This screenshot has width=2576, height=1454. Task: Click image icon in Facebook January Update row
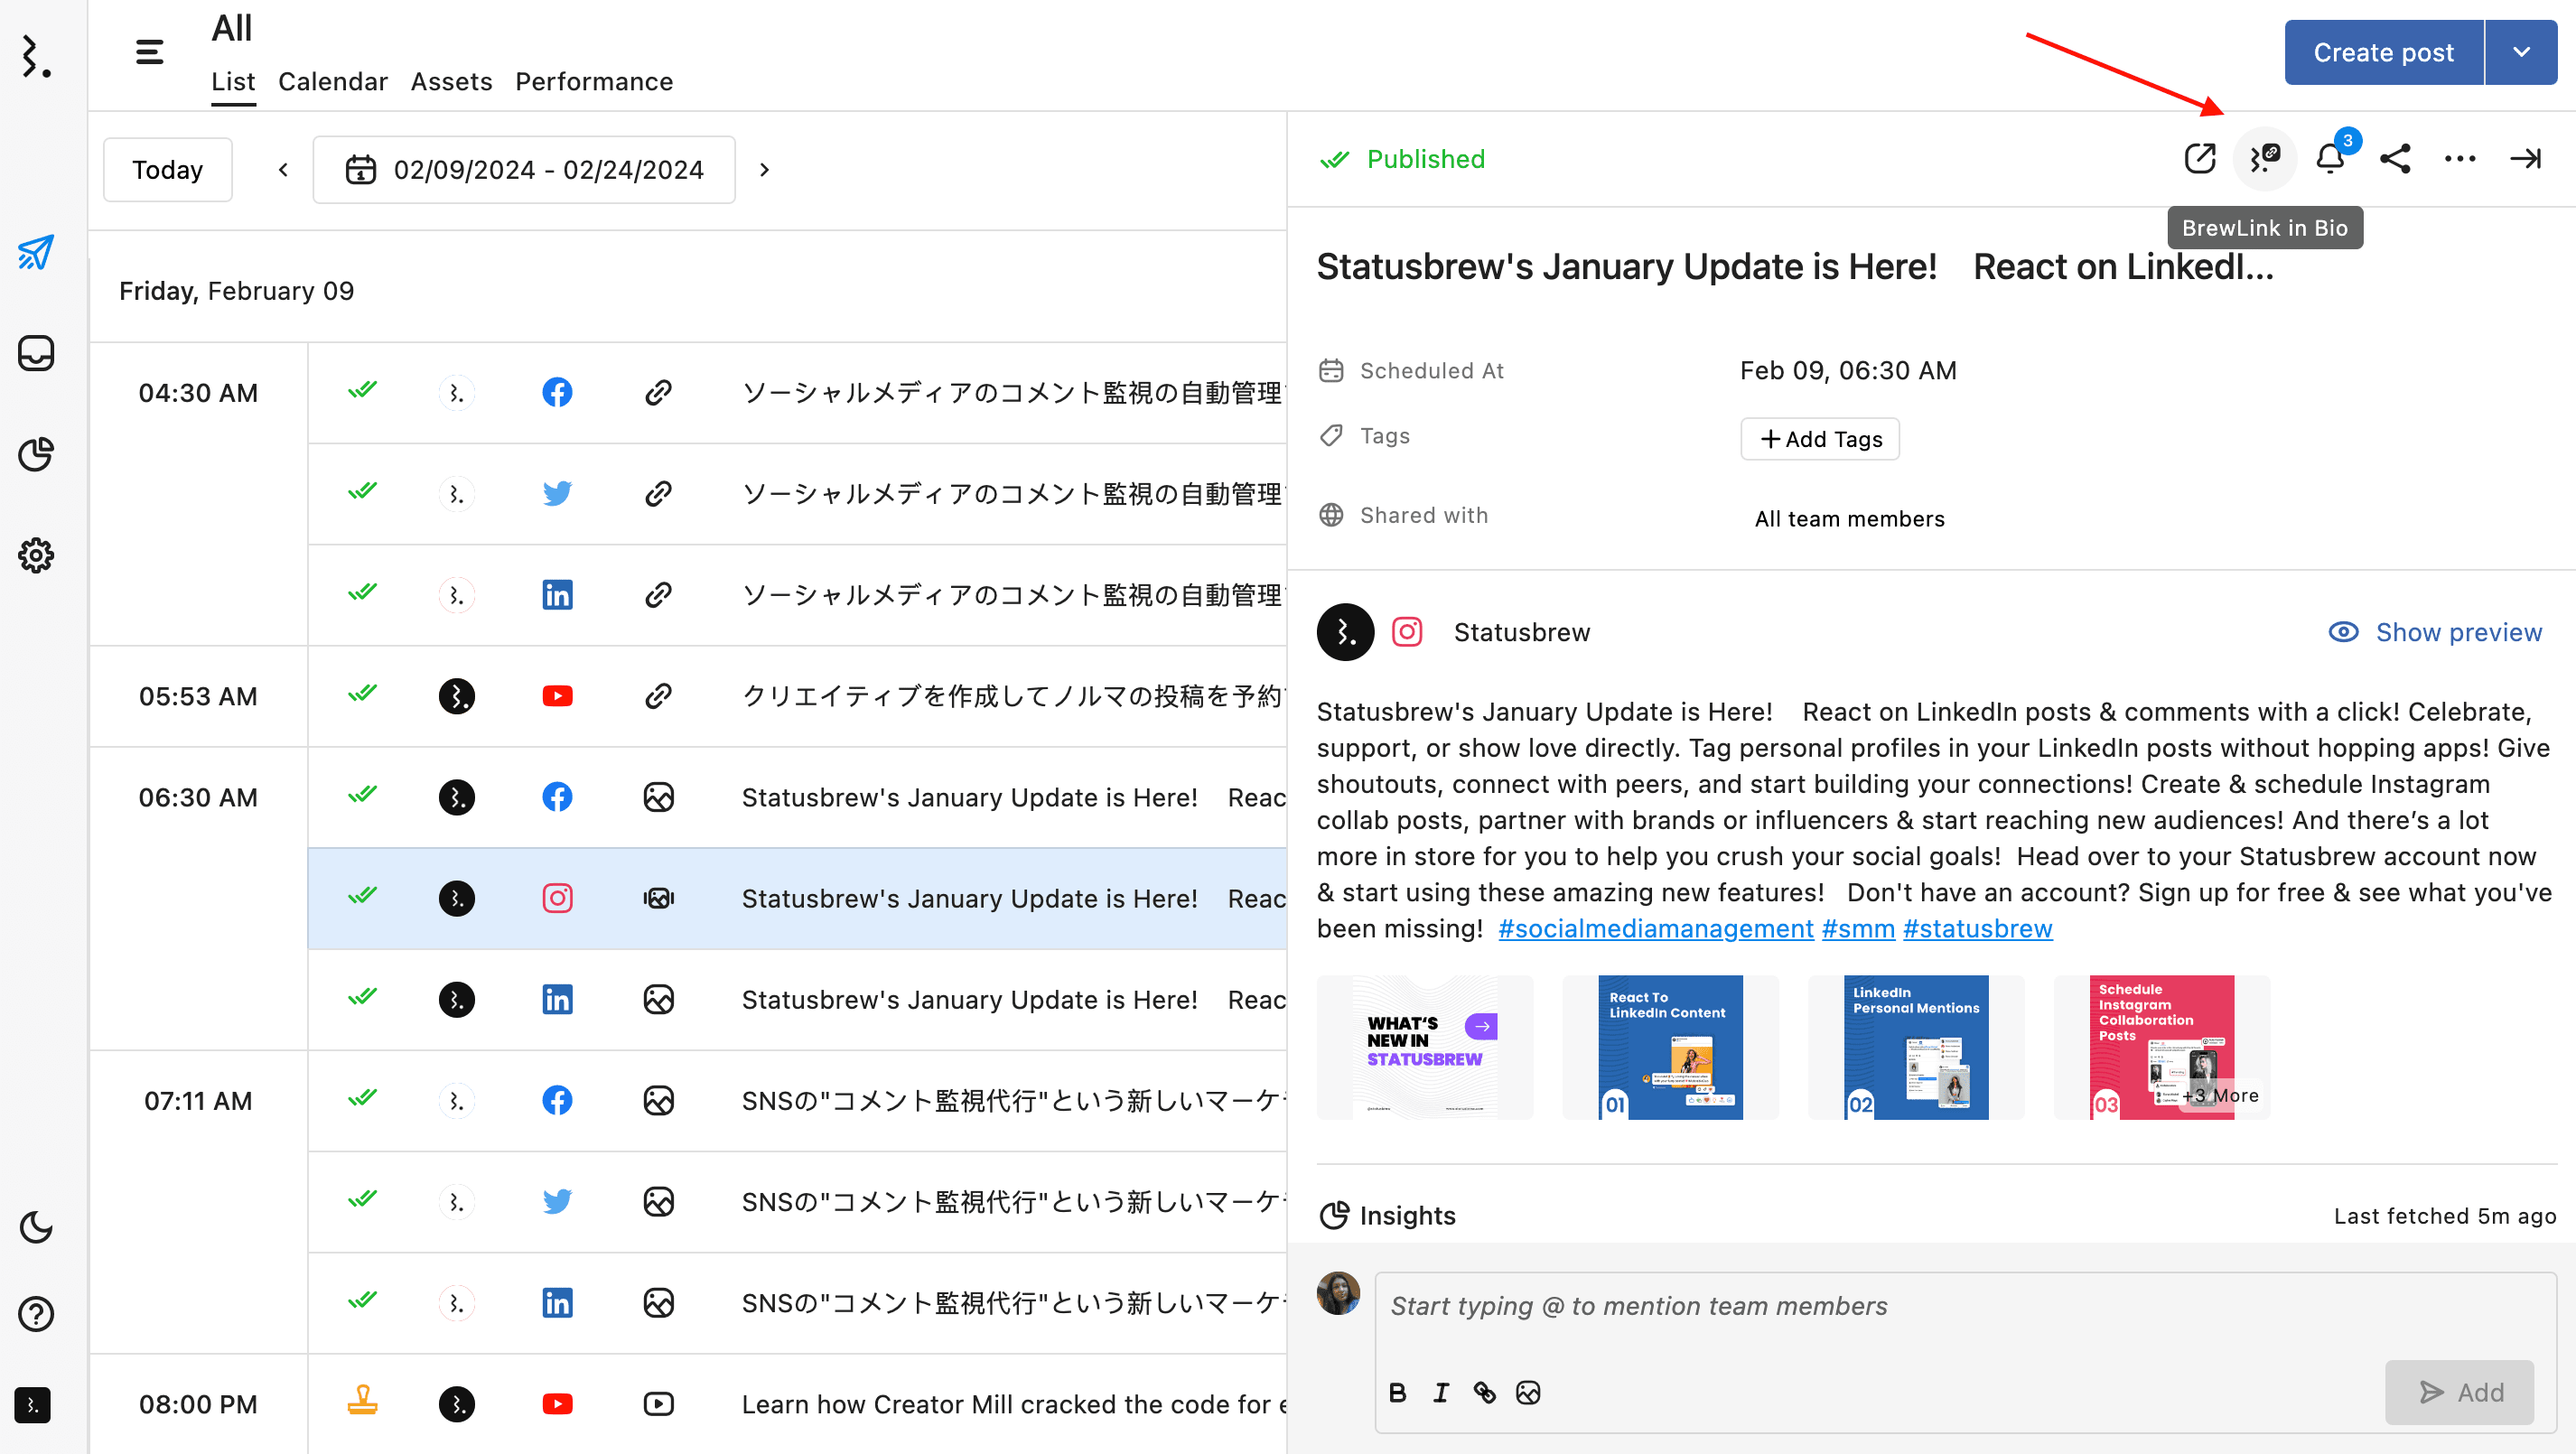(x=658, y=797)
